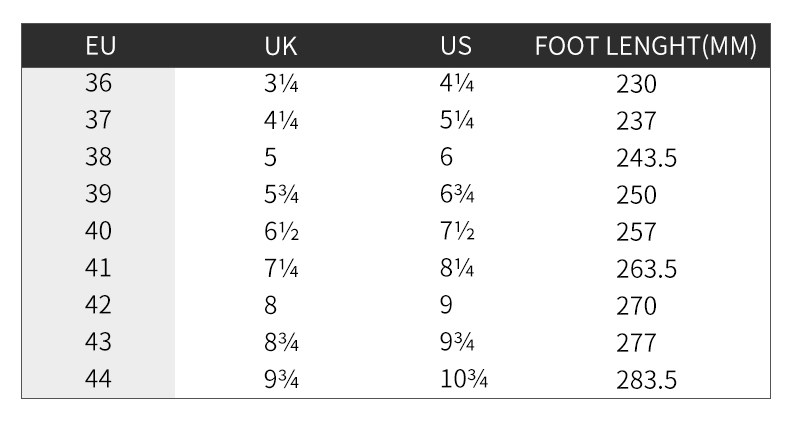Select EU size 42 cell

pos(98,305)
